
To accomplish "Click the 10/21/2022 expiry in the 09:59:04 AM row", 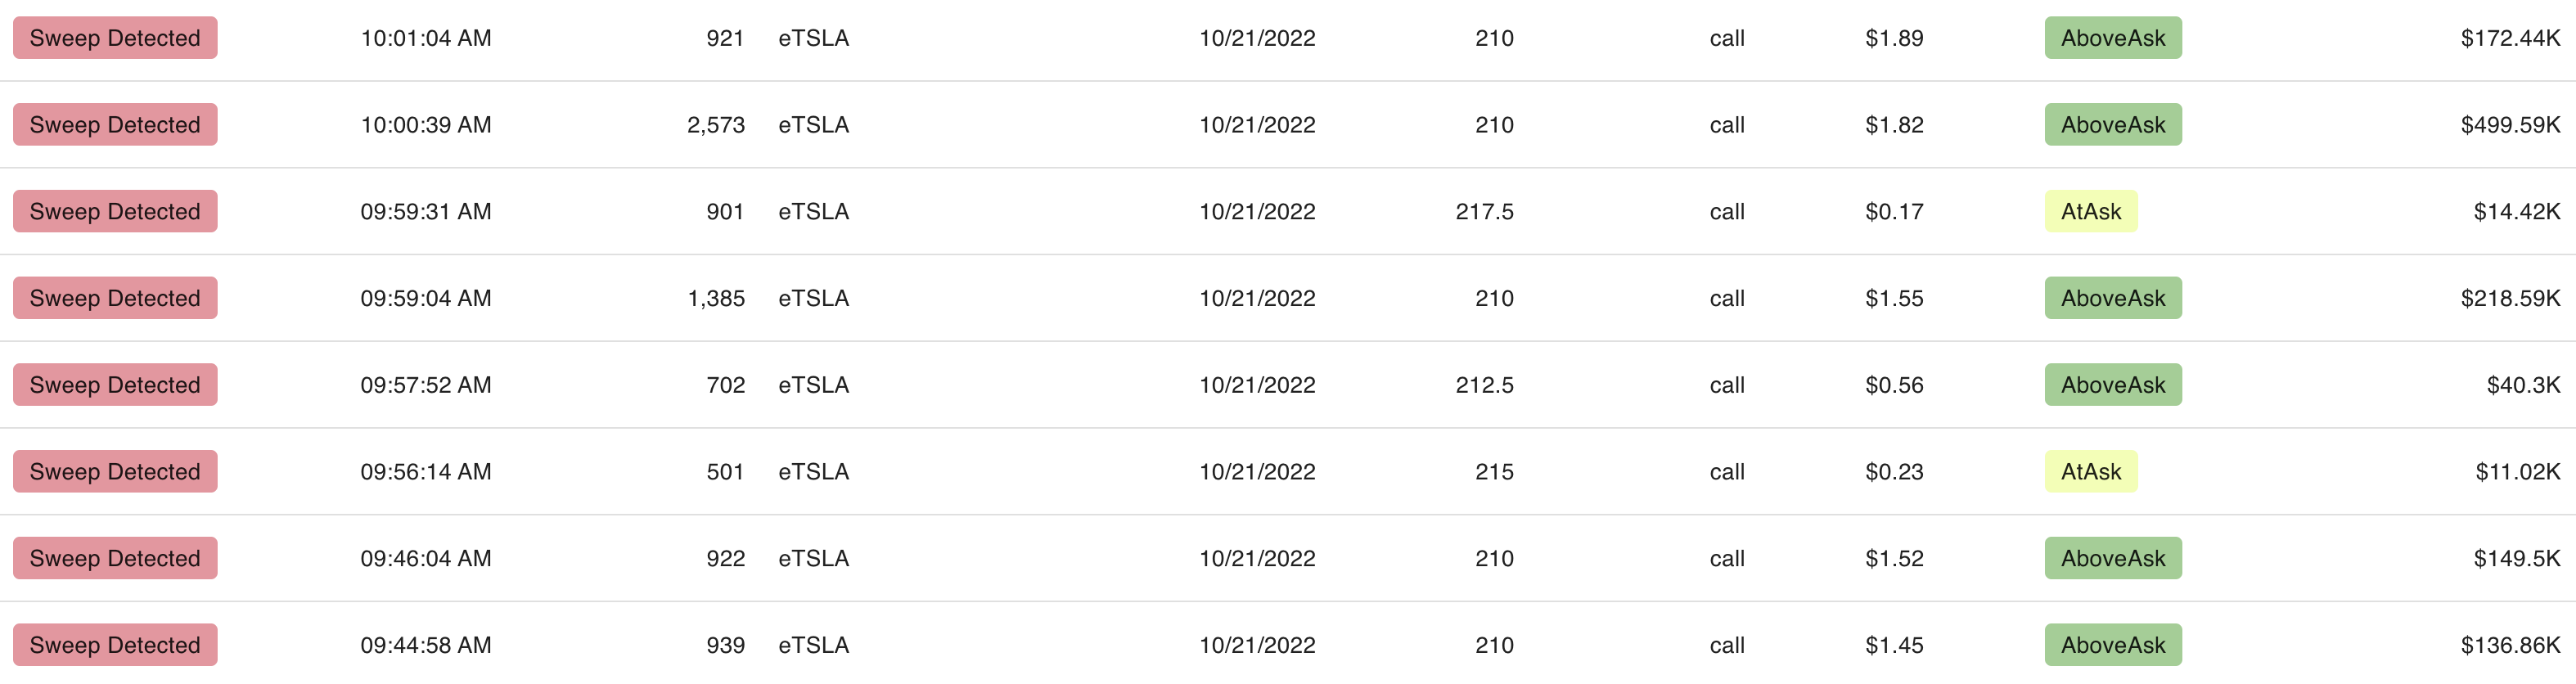I will (x=1257, y=298).
